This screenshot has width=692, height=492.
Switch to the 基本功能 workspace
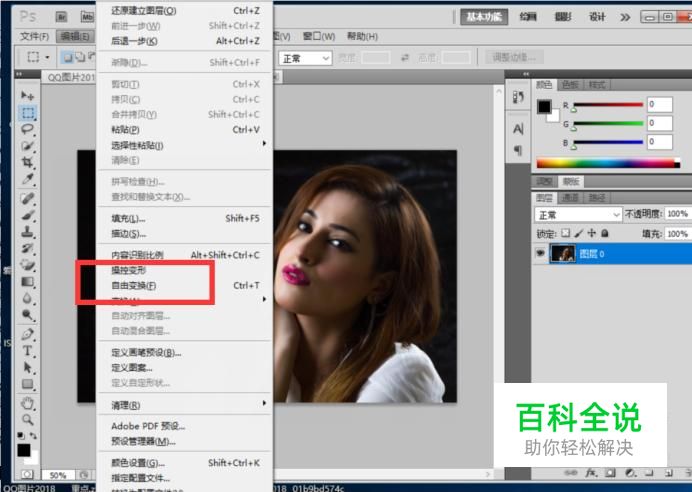(x=484, y=17)
